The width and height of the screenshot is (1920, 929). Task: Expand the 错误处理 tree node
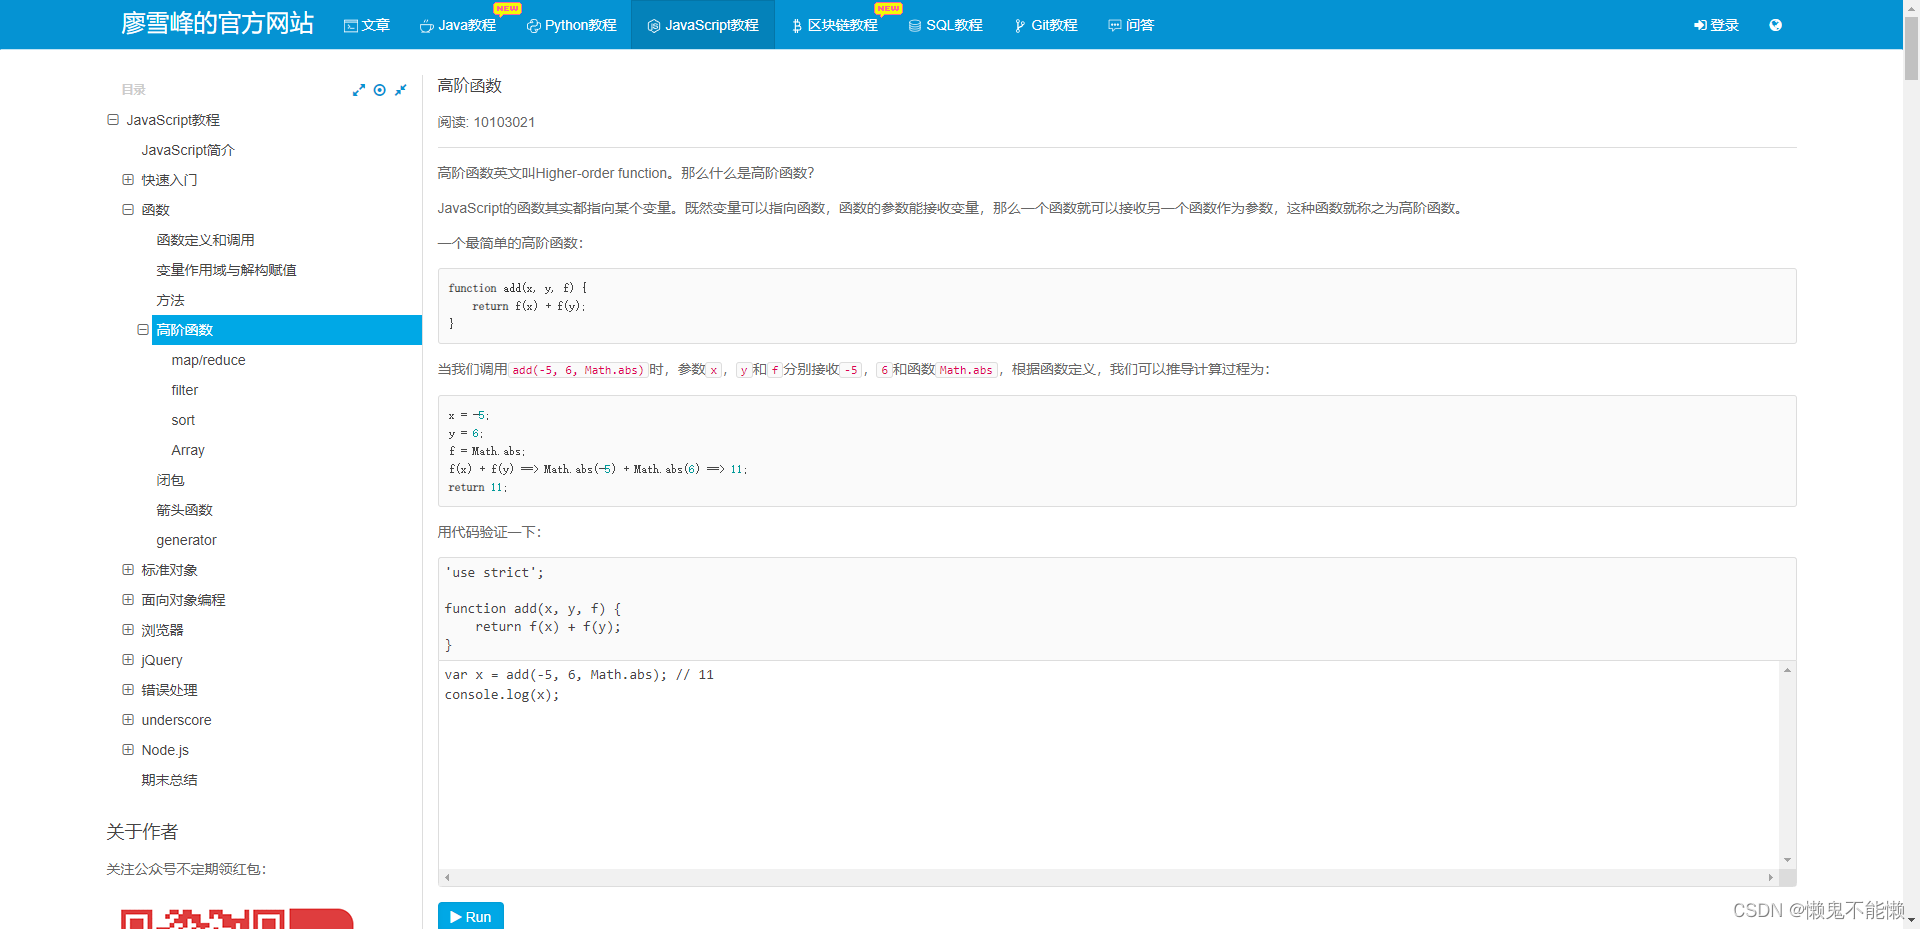[128, 690]
